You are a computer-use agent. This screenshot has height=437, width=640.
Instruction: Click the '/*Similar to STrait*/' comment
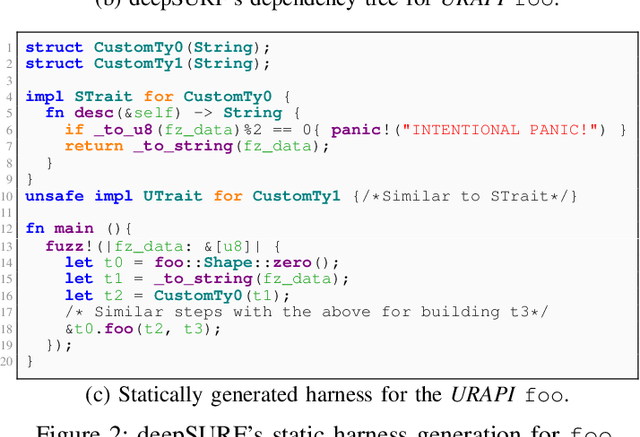465,196
